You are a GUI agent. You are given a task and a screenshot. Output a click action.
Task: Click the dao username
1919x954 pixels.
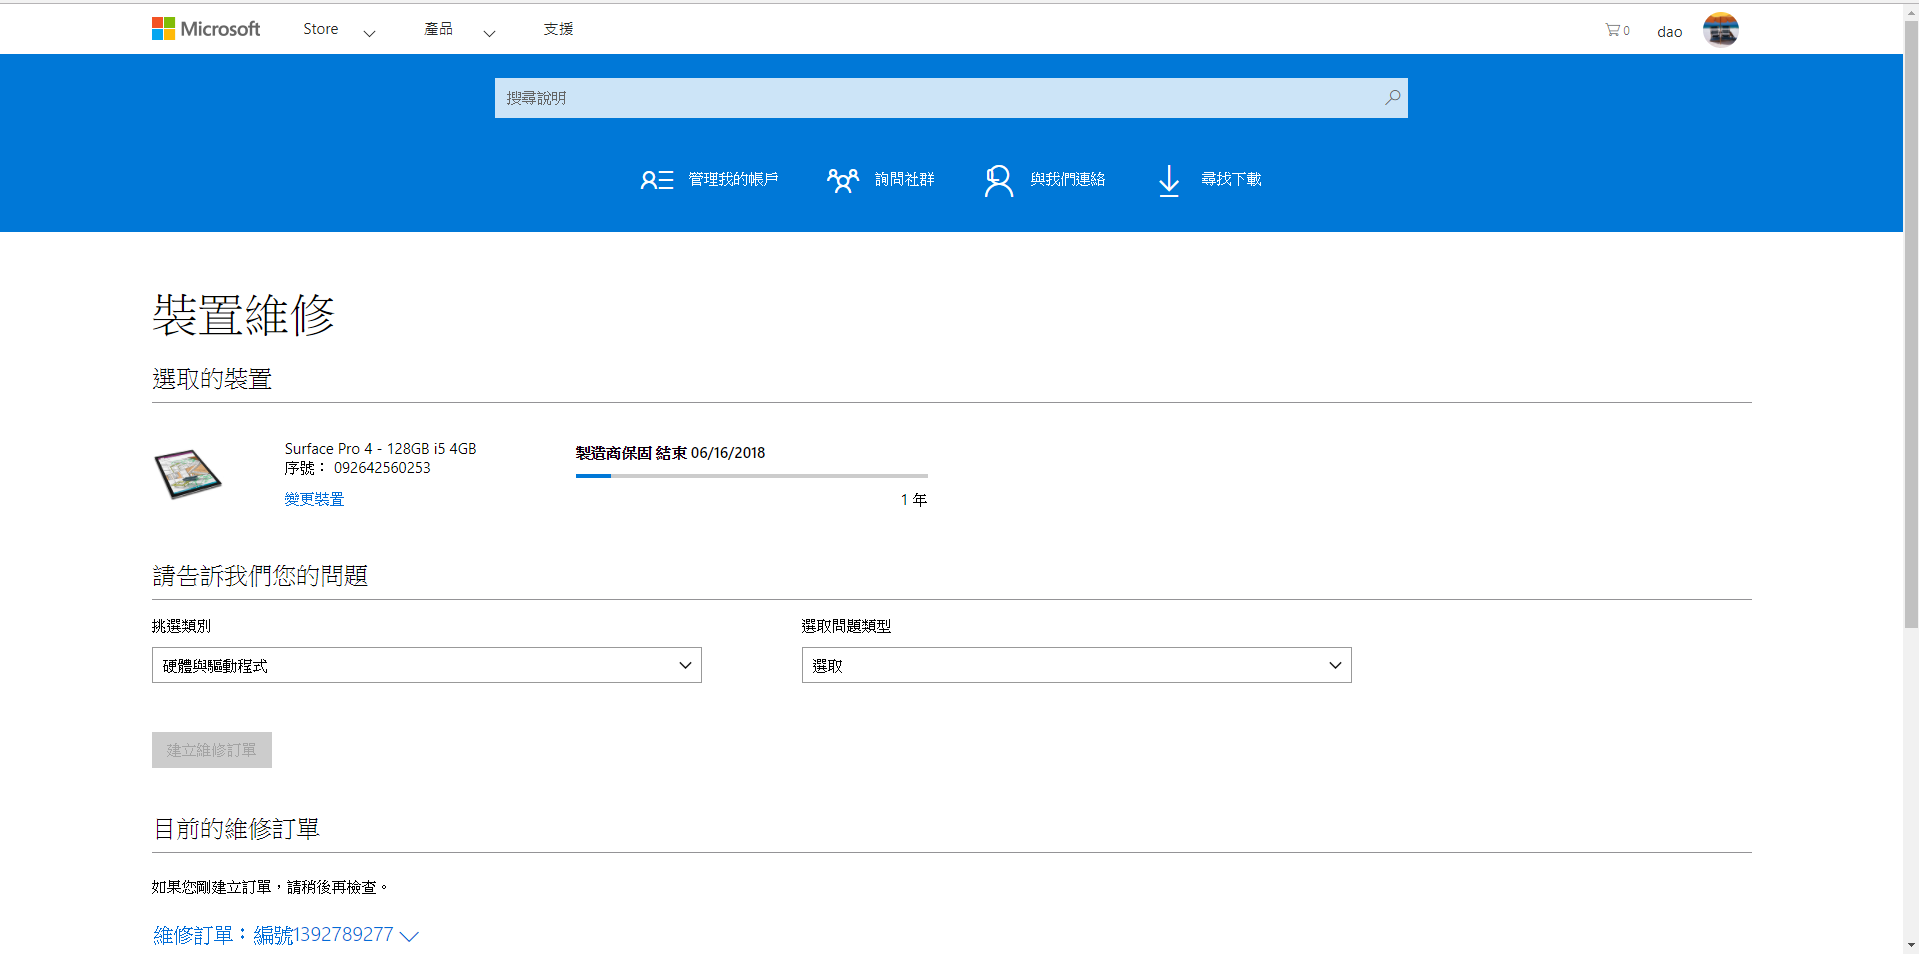[x=1669, y=32]
